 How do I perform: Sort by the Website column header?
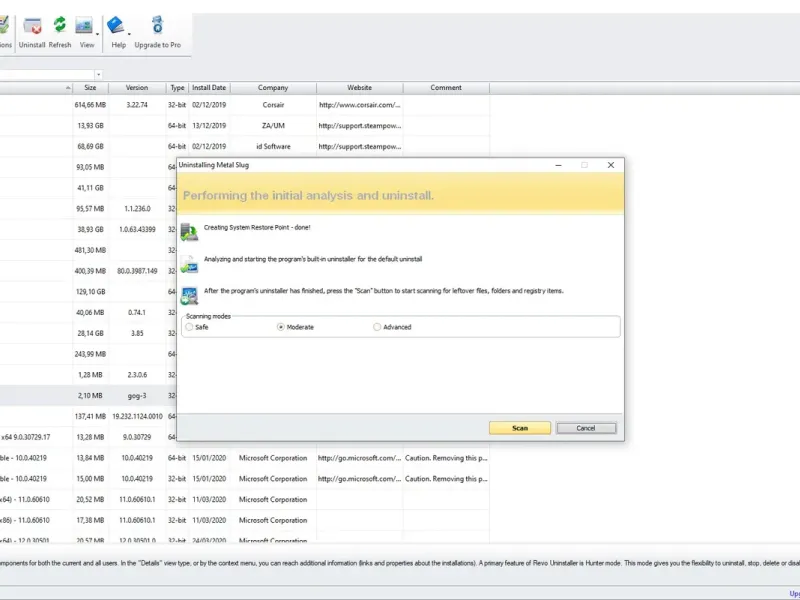360,88
